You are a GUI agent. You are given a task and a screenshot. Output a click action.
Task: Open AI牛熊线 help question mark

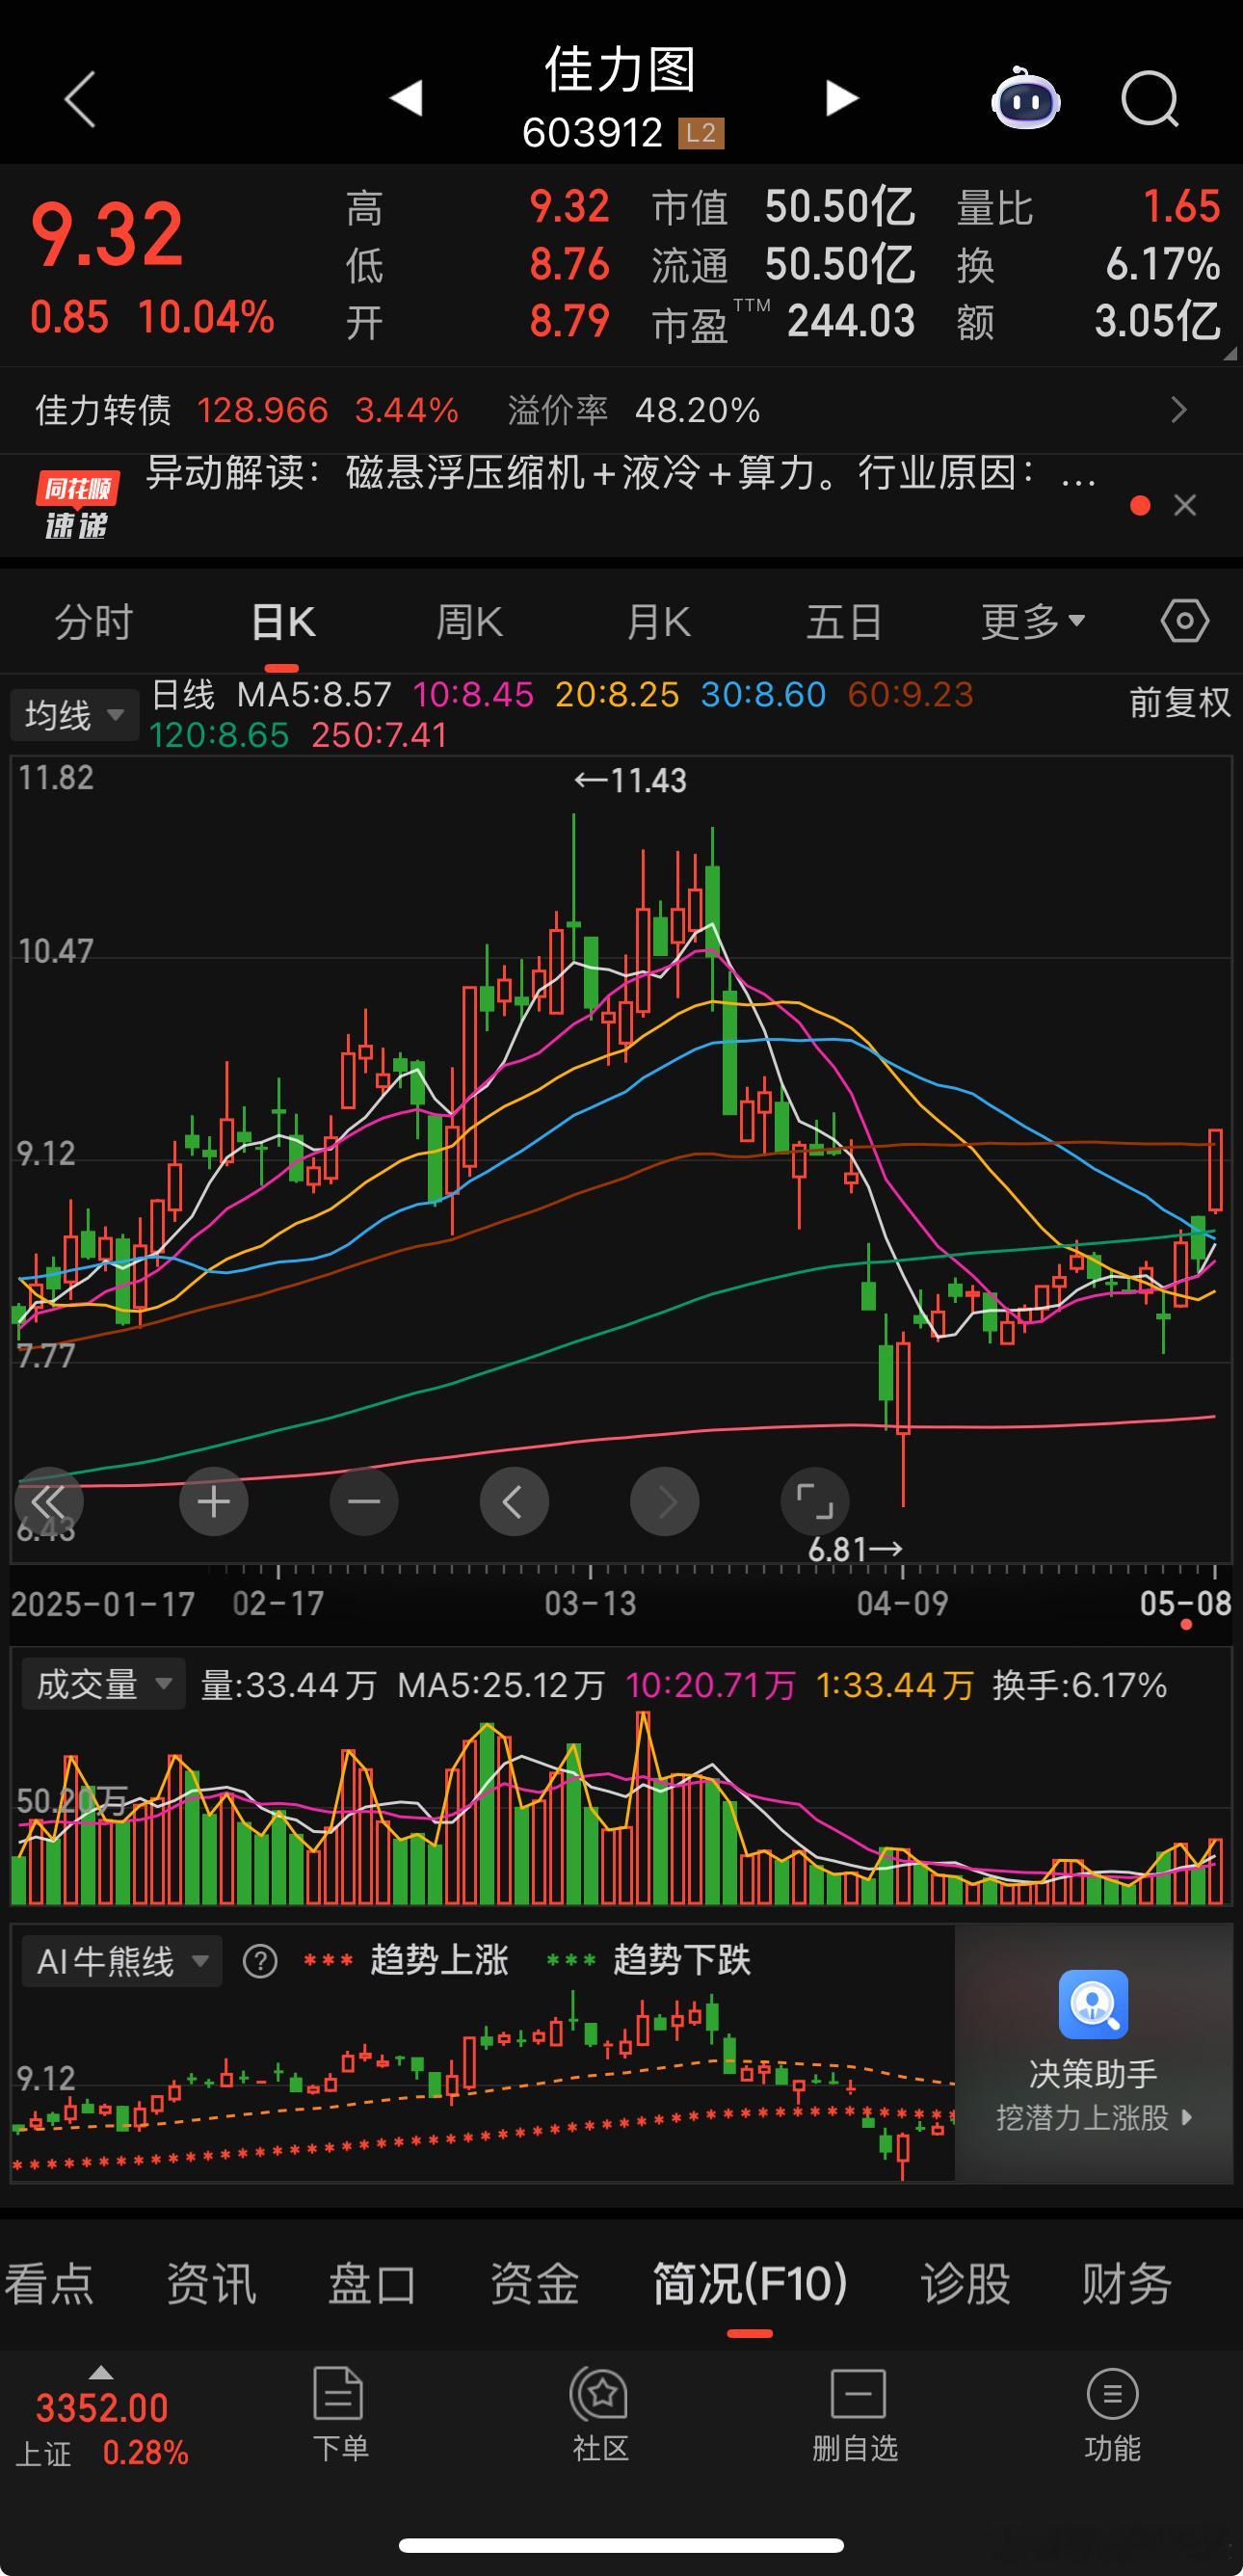click(260, 1961)
